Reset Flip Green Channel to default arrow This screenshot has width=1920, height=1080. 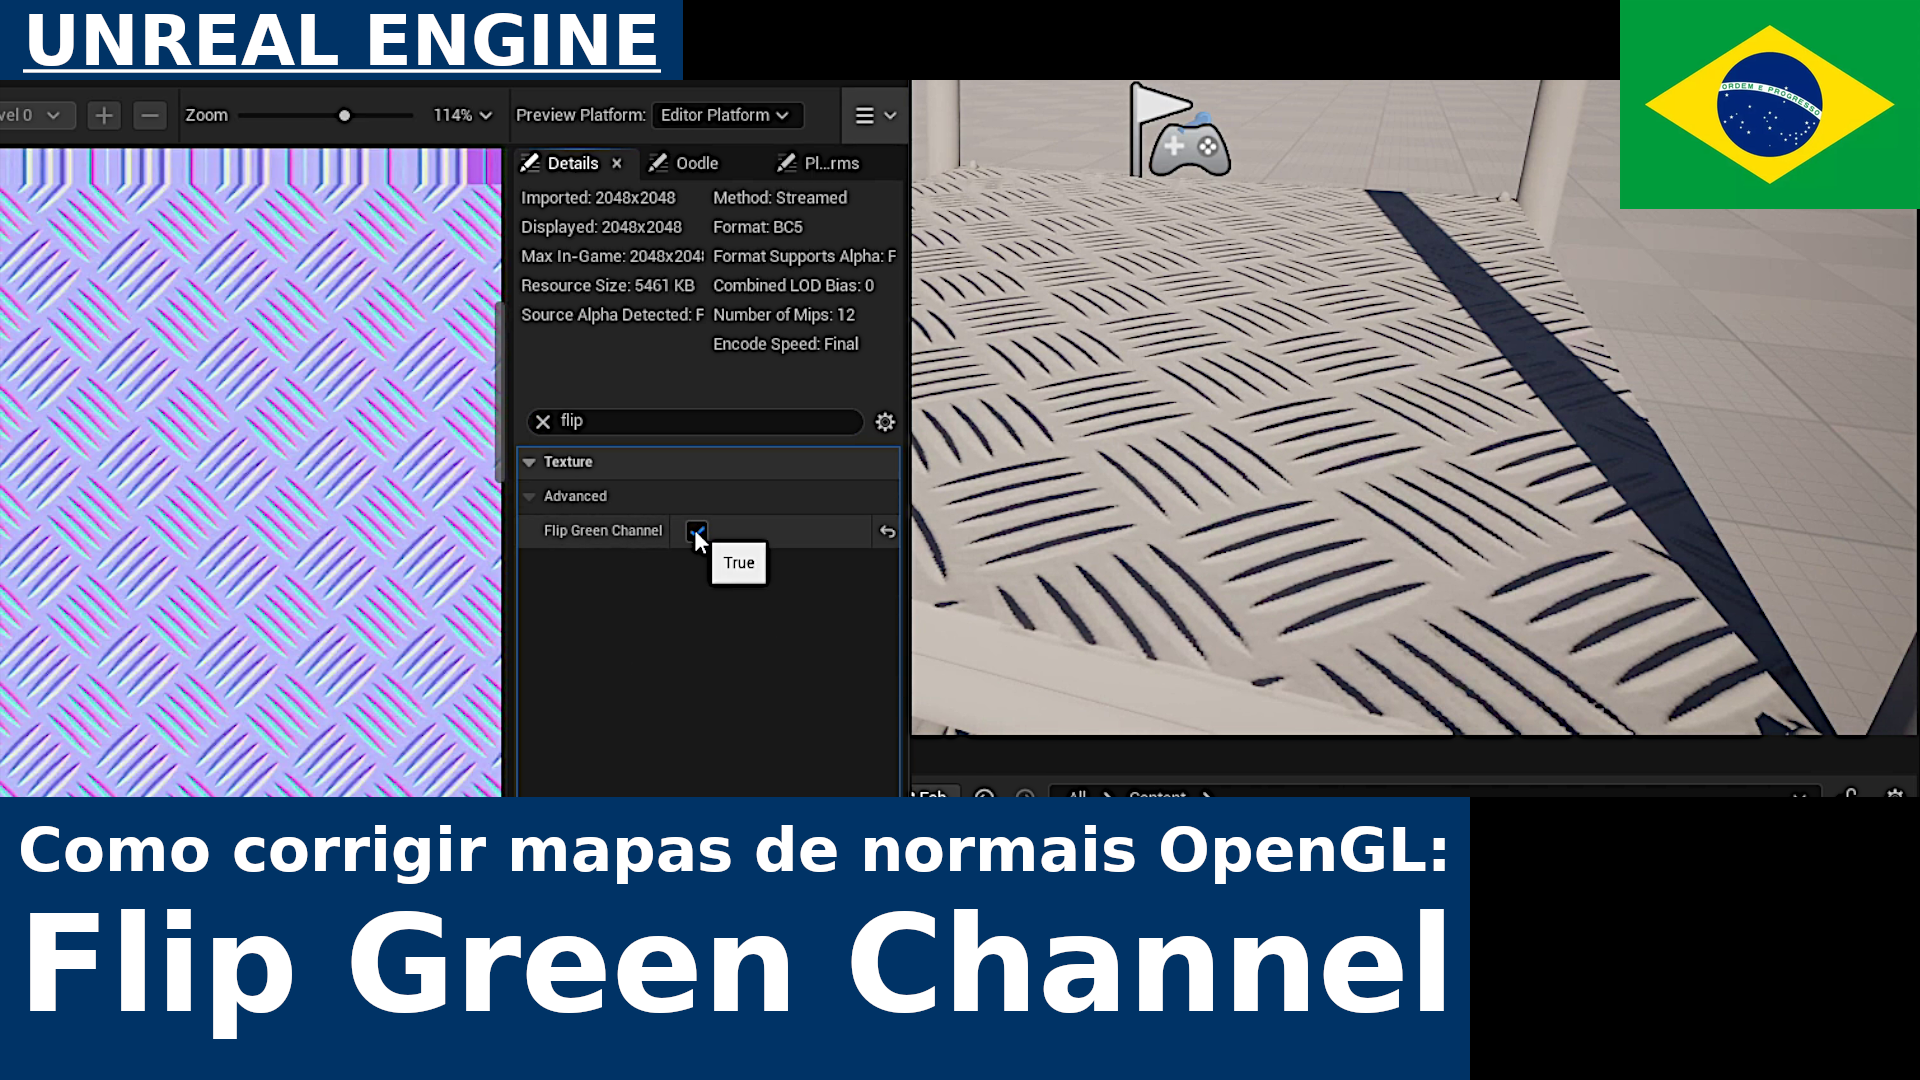point(887,532)
